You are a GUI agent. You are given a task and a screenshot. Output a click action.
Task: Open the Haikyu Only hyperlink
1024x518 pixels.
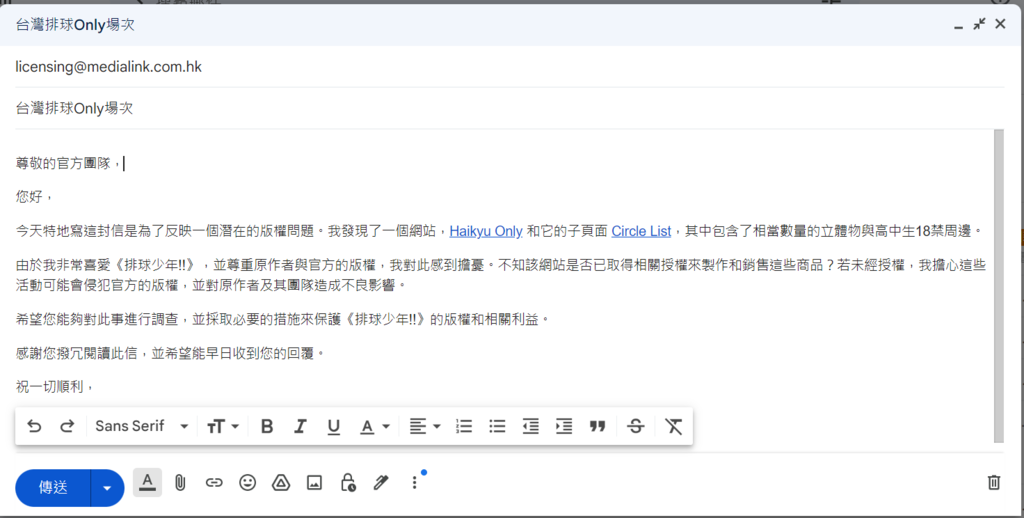[486, 231]
